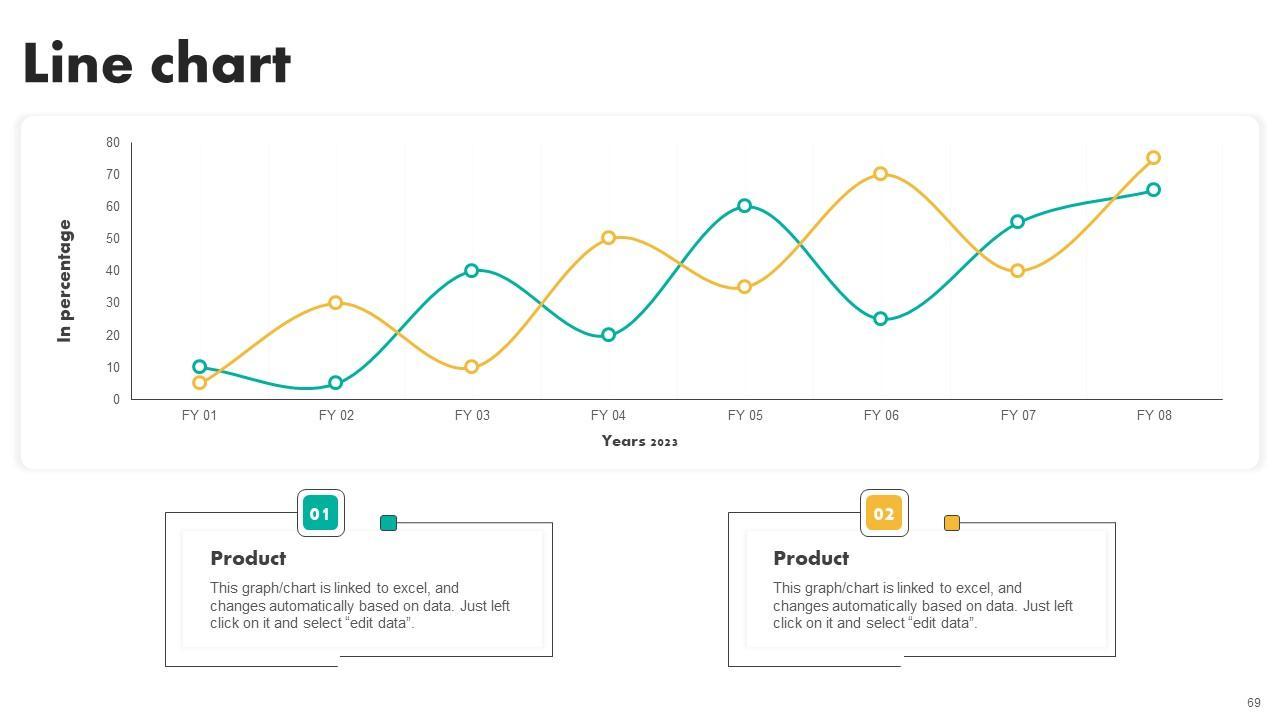This screenshot has width=1280, height=720.
Task: Select the yellow data point at FY 08
Action: (1153, 158)
